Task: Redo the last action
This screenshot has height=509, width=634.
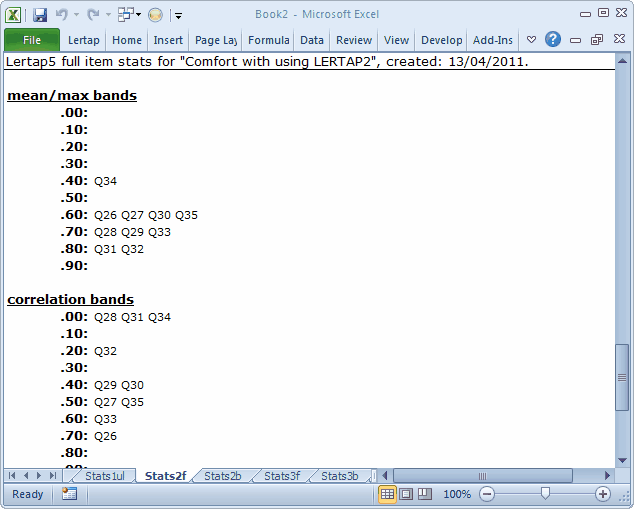Action: coord(93,15)
